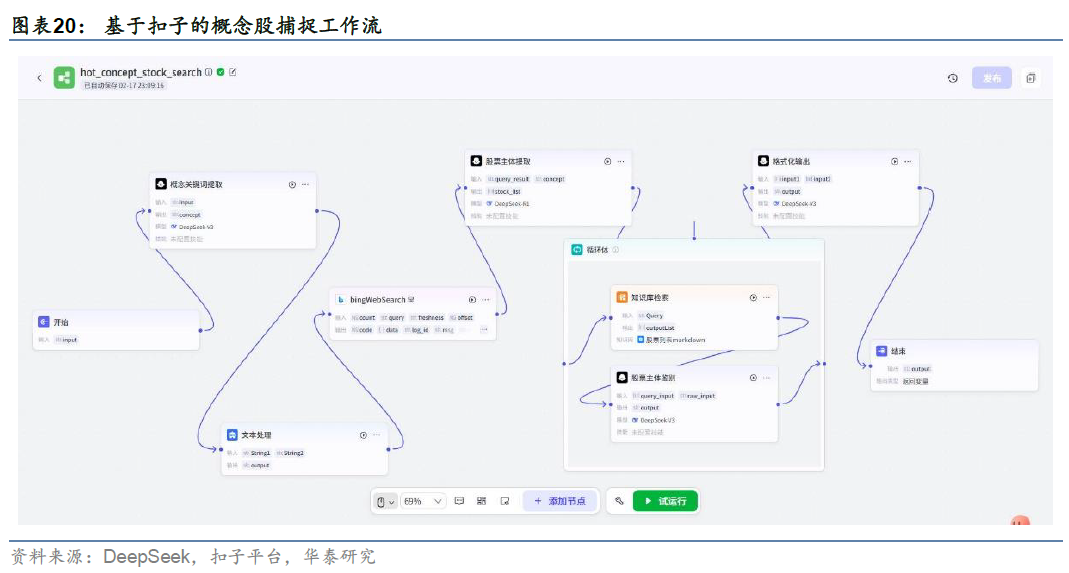
Task: Run the 格式化输出 node with its play icon
Action: [x=894, y=162]
